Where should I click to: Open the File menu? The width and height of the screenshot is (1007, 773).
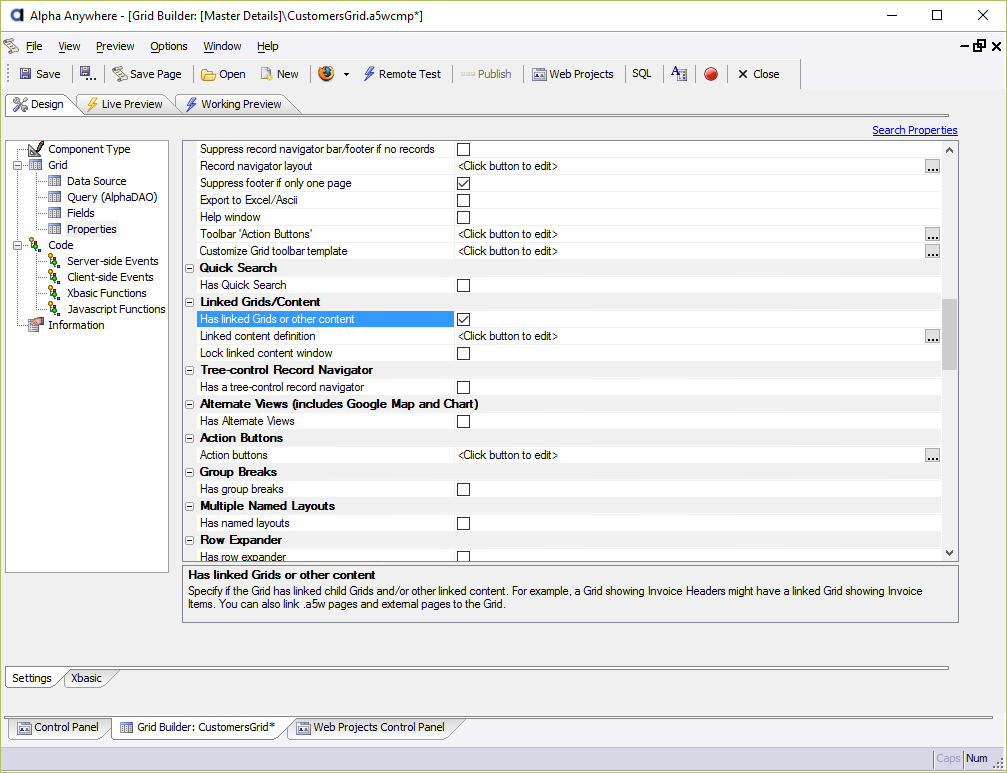click(x=34, y=46)
